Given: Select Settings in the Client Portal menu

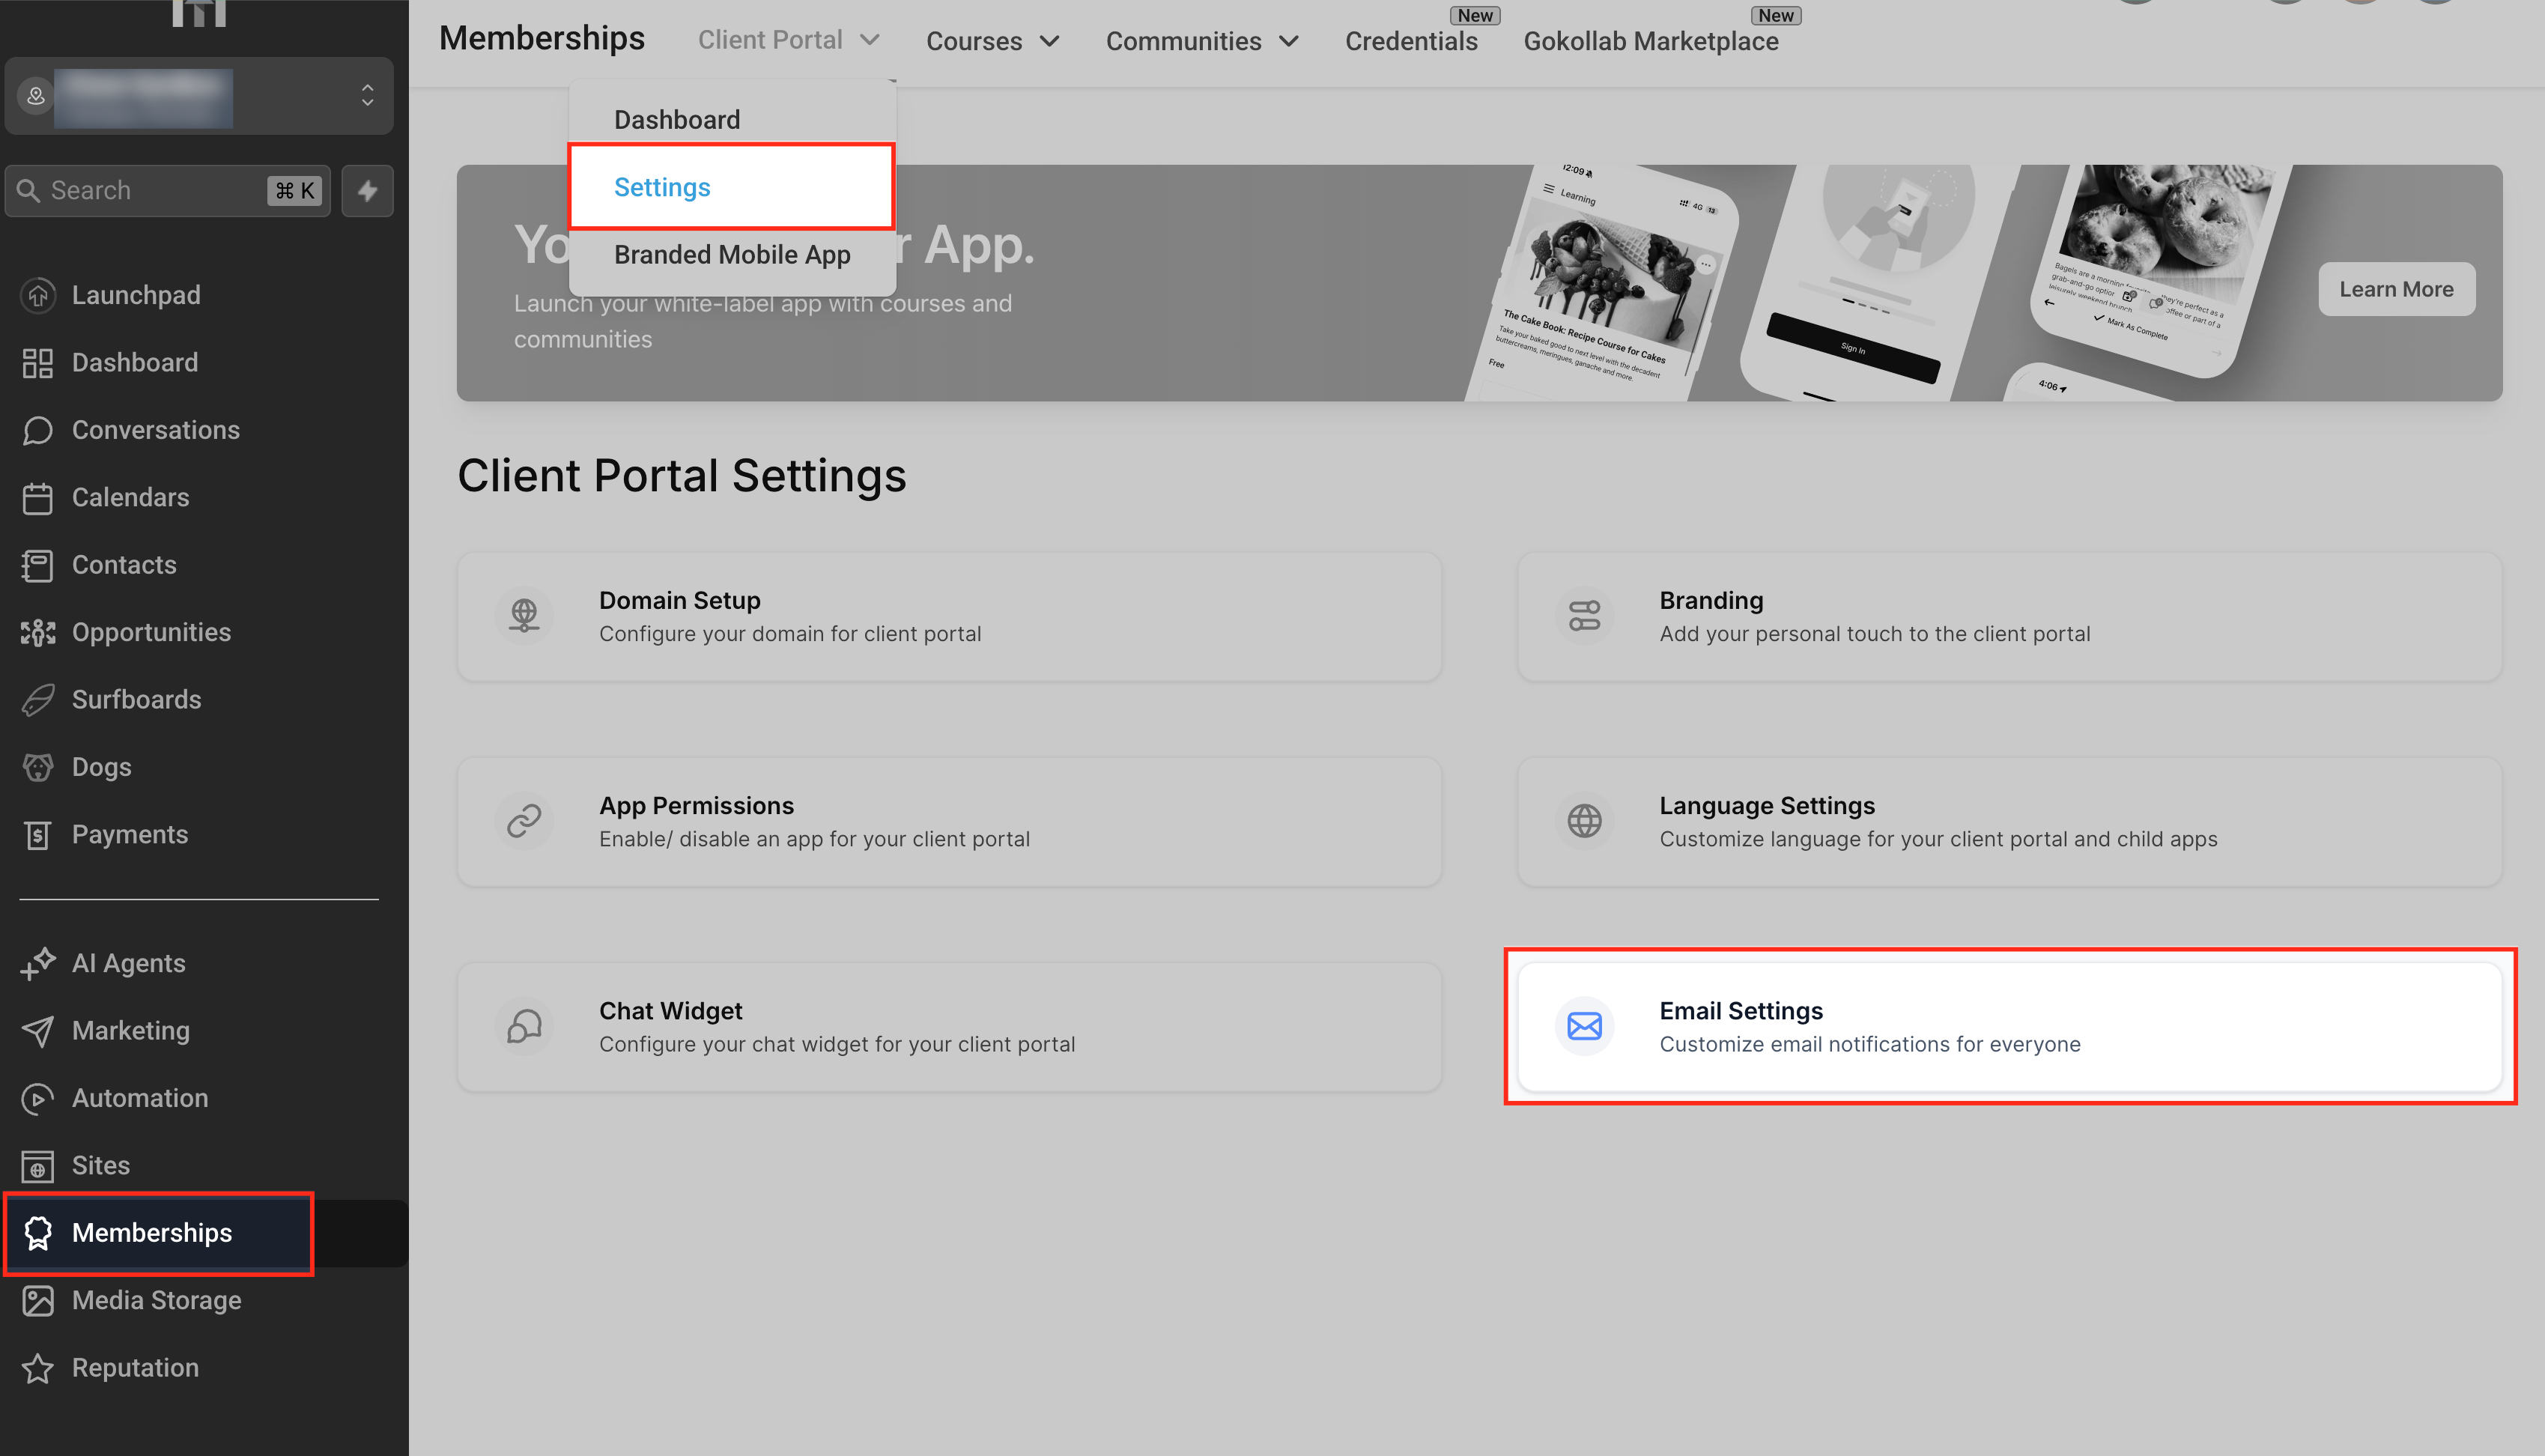Looking at the screenshot, I should (662, 187).
